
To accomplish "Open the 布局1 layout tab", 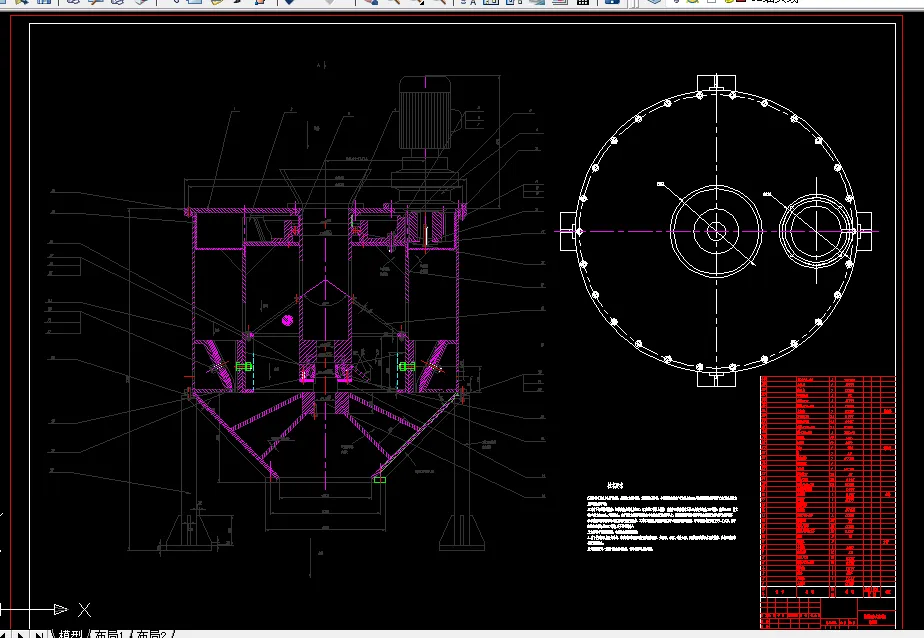I will (x=109, y=634).
